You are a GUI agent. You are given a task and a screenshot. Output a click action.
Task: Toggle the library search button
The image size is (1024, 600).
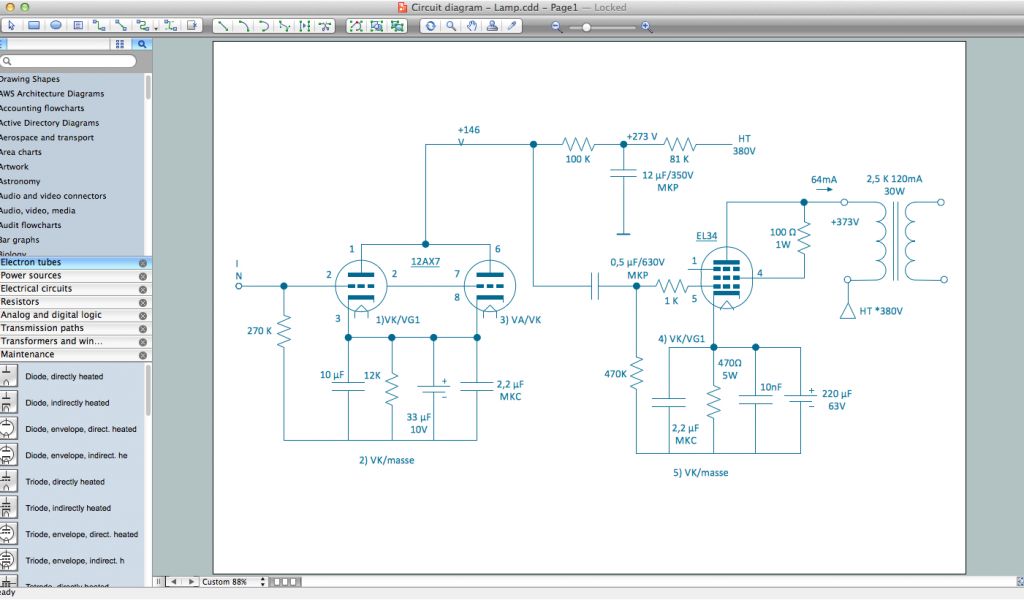pos(142,44)
